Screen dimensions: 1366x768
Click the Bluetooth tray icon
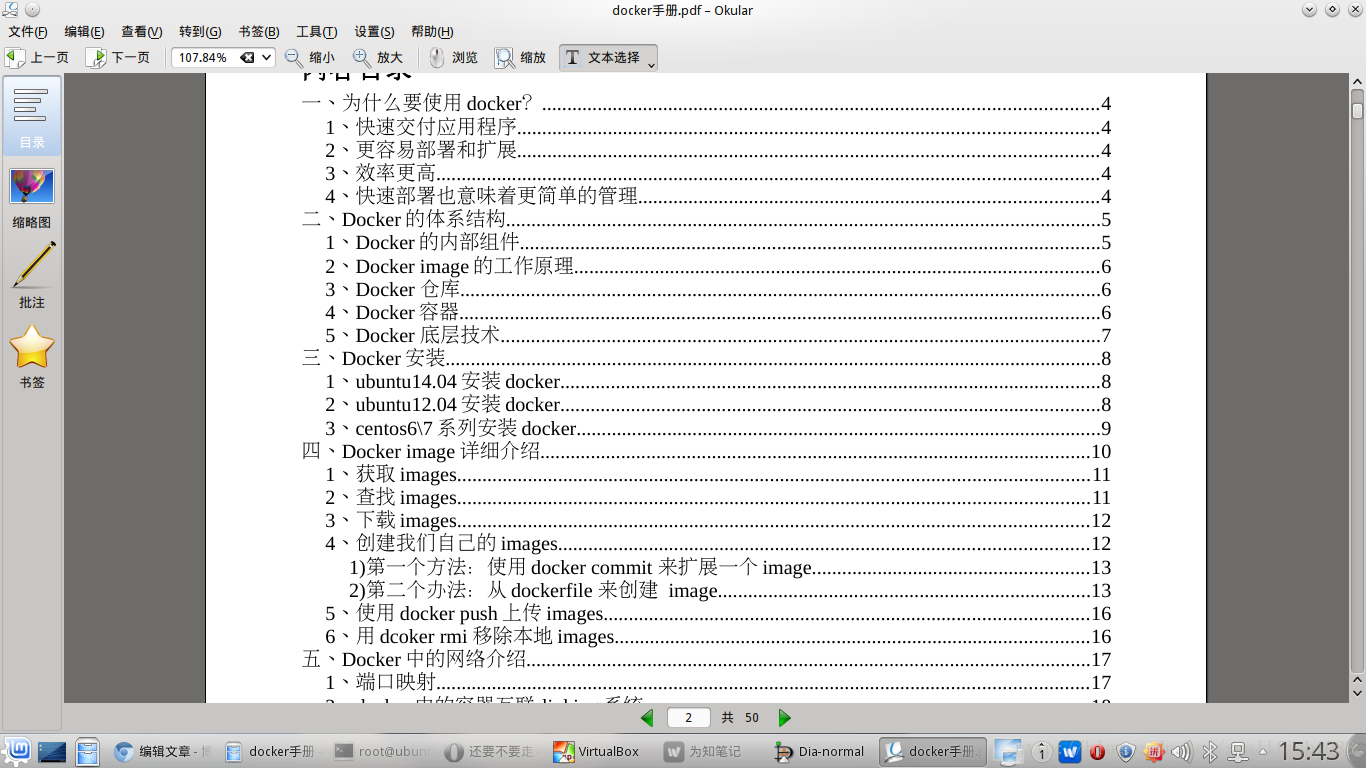(x=1209, y=752)
